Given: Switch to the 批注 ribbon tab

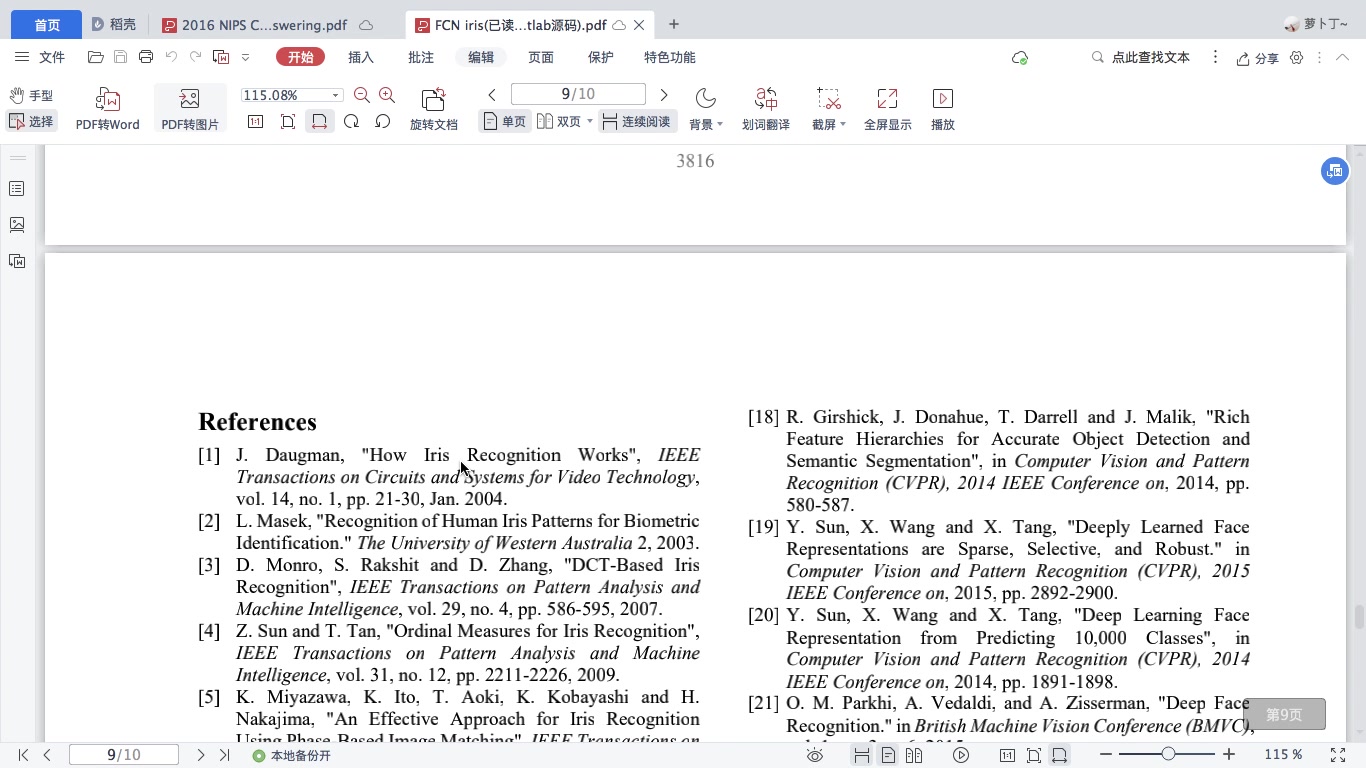Looking at the screenshot, I should coord(421,57).
